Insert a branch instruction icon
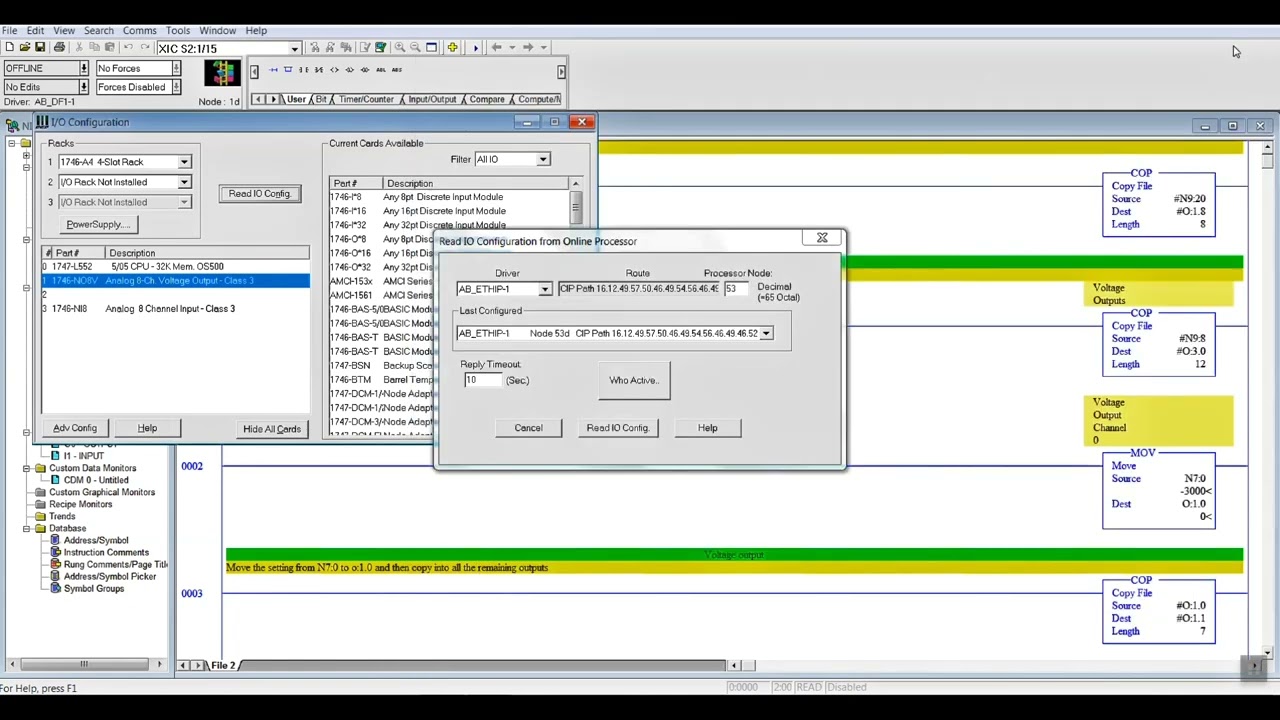 (288, 70)
